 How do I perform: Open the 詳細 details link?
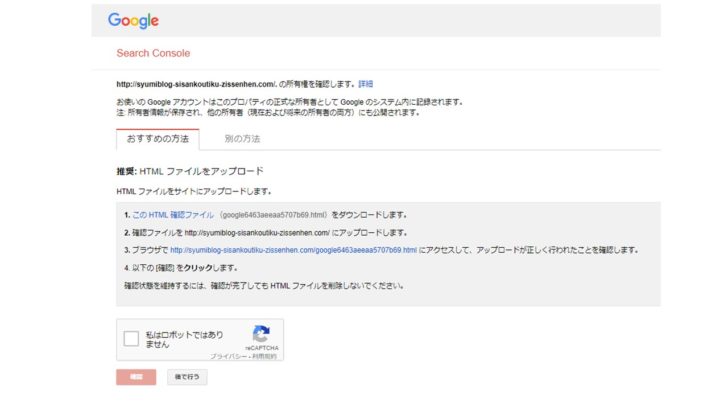tap(365, 84)
